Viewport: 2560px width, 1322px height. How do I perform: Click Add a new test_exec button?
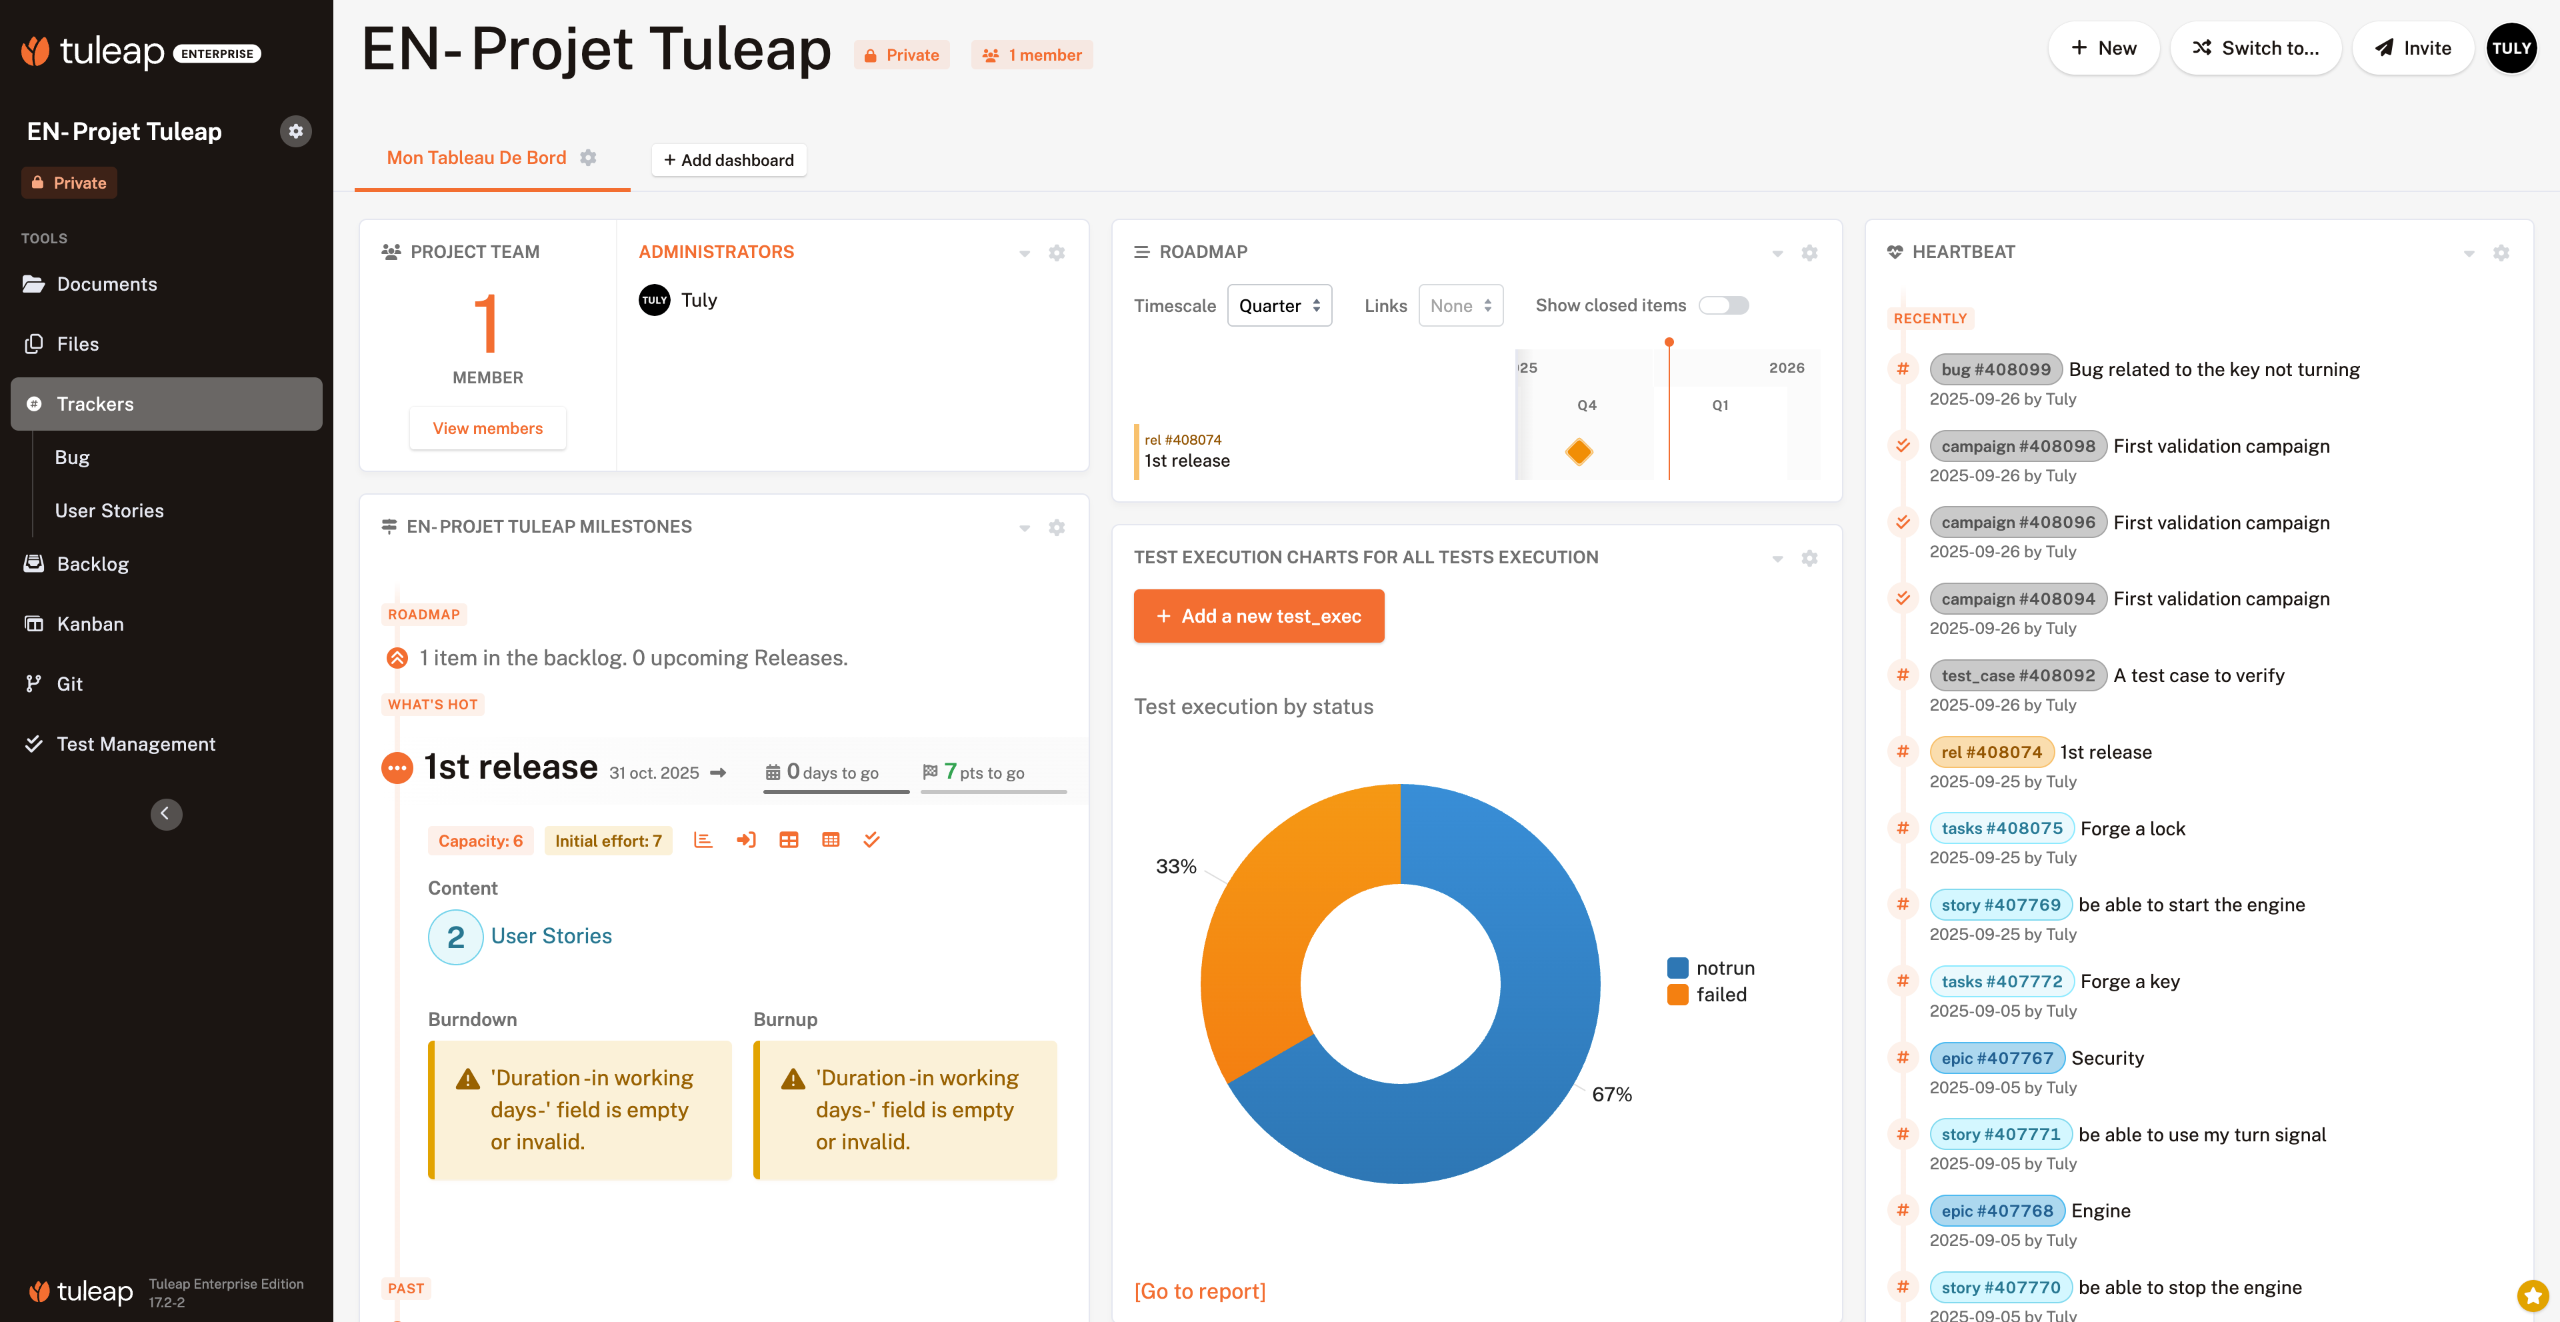(1258, 616)
